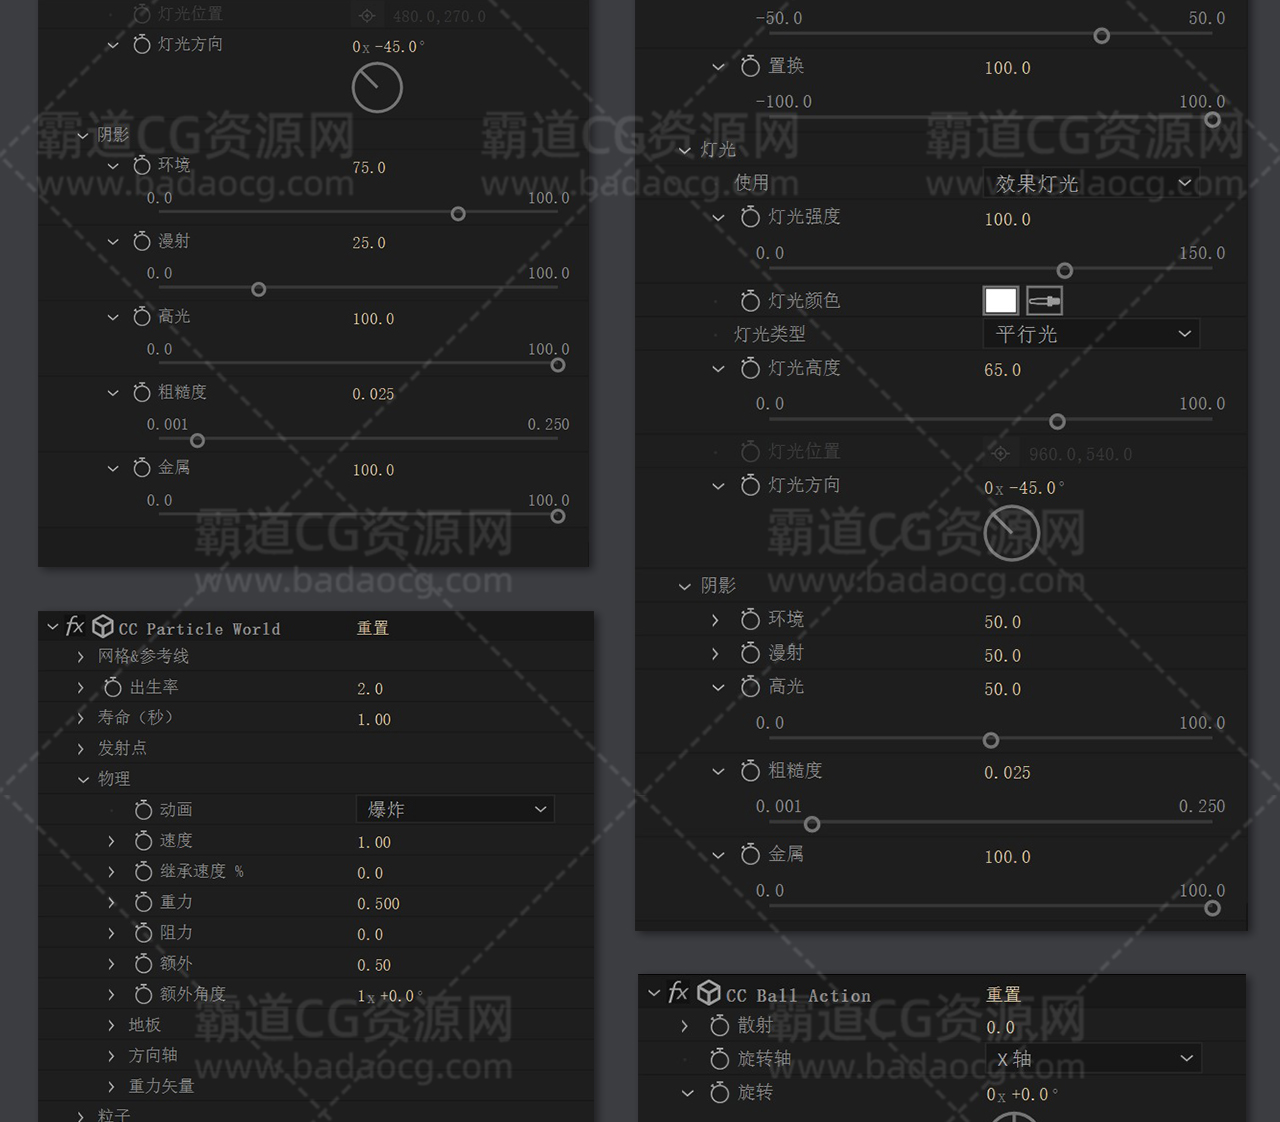Click 重置 for CC Particle World

373,628
